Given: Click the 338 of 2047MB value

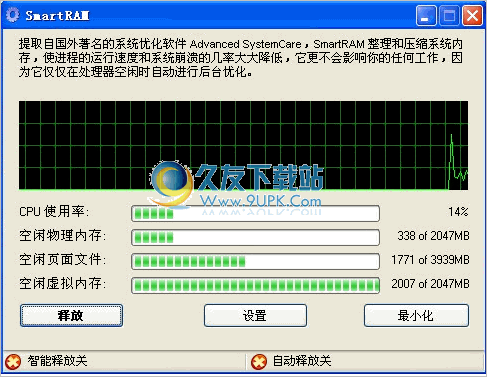Looking at the screenshot, I should [433, 236].
